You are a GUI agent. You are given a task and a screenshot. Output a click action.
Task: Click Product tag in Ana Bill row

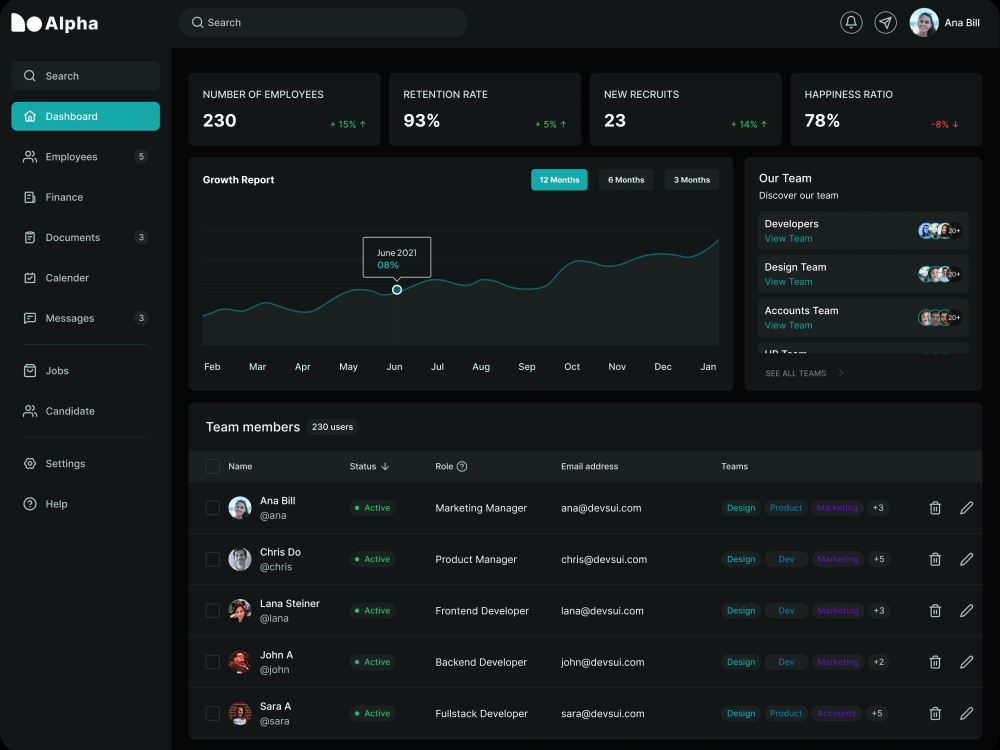786,508
